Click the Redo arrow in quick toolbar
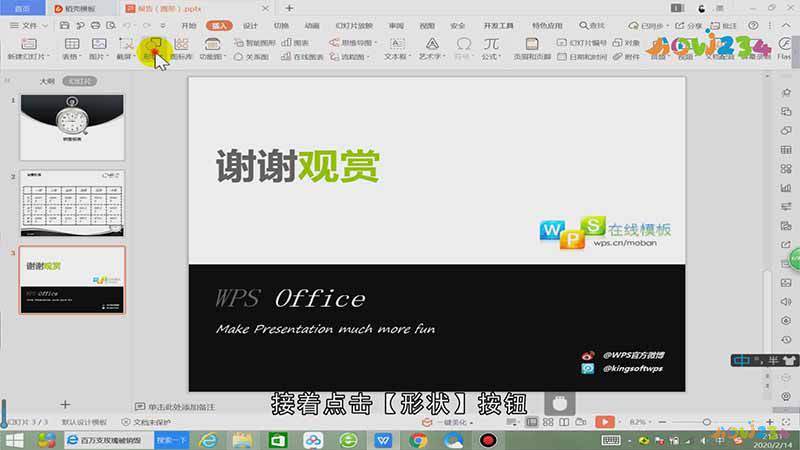The image size is (800, 450). [x=147, y=25]
